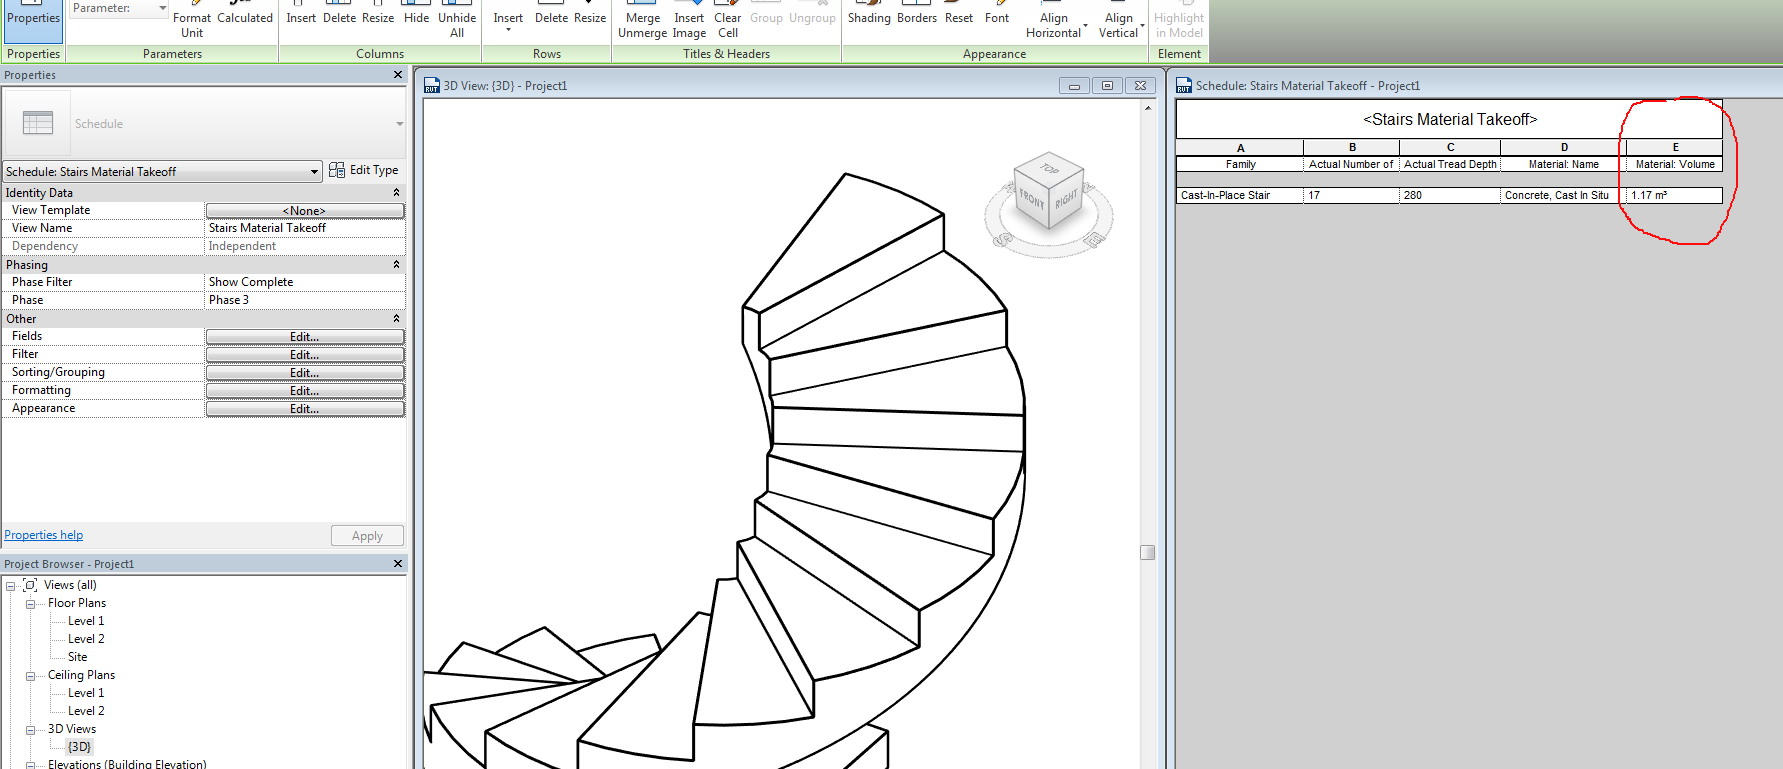Collapse the Phasing section

click(396, 264)
